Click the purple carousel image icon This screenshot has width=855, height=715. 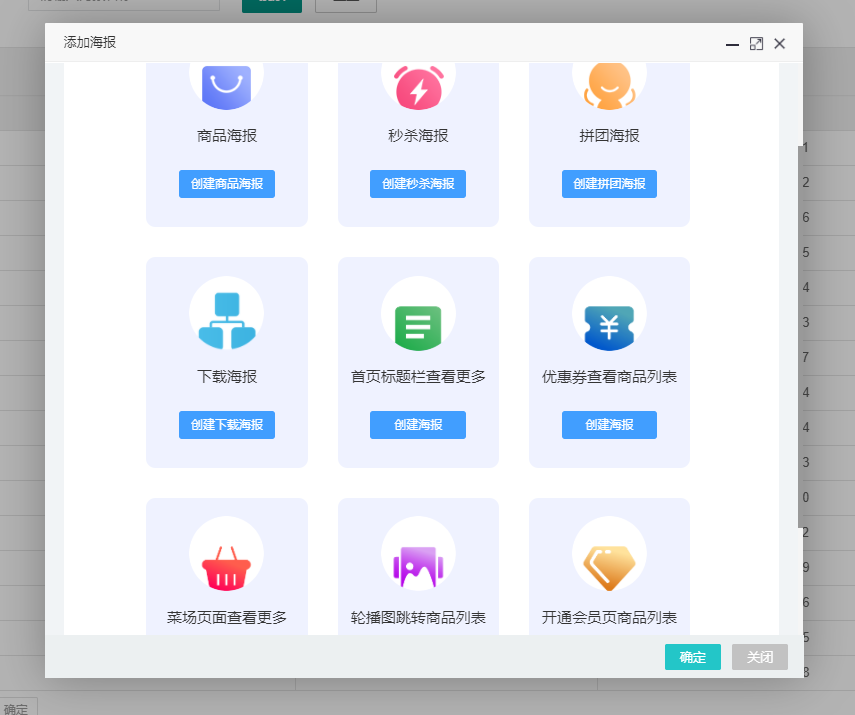(418, 566)
